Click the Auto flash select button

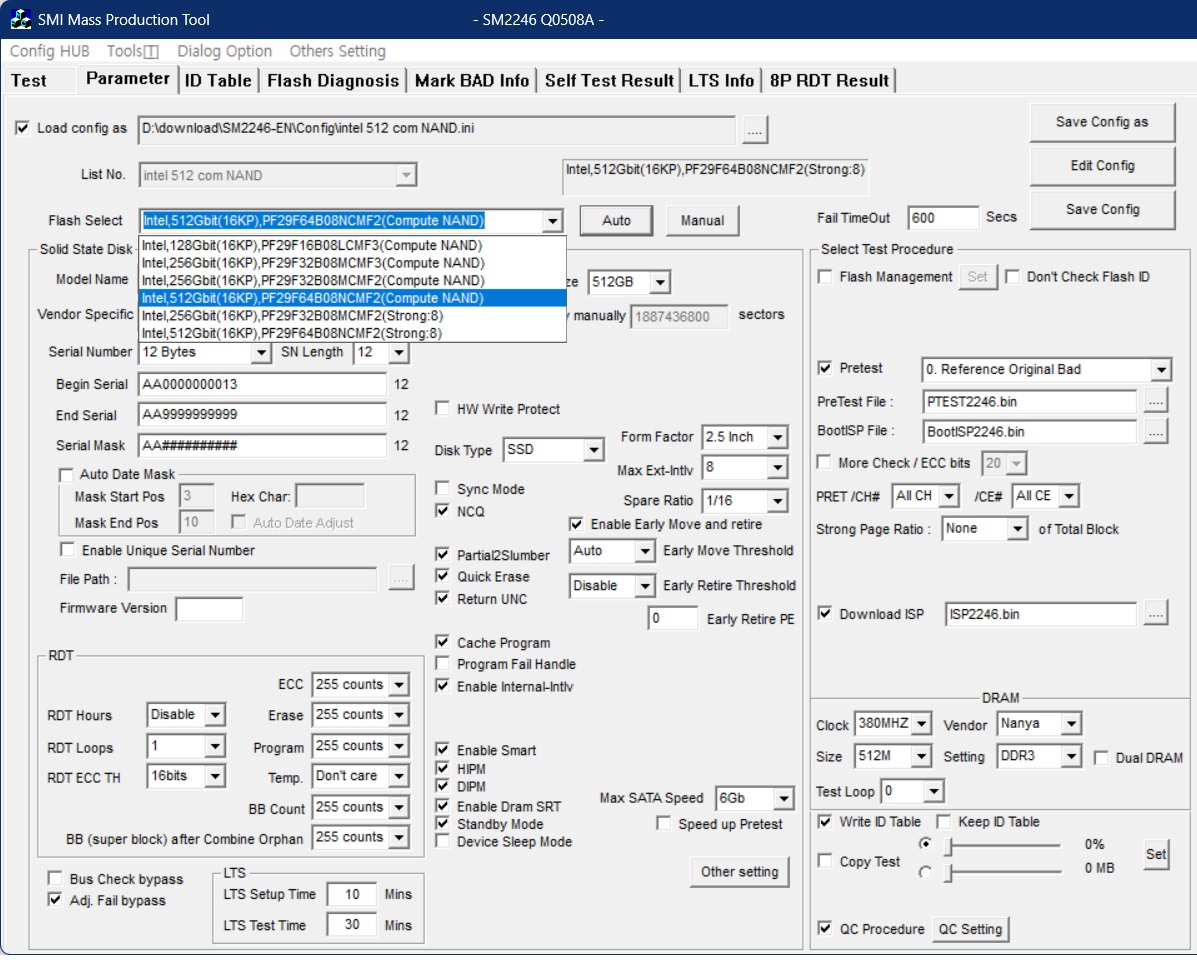[x=616, y=221]
